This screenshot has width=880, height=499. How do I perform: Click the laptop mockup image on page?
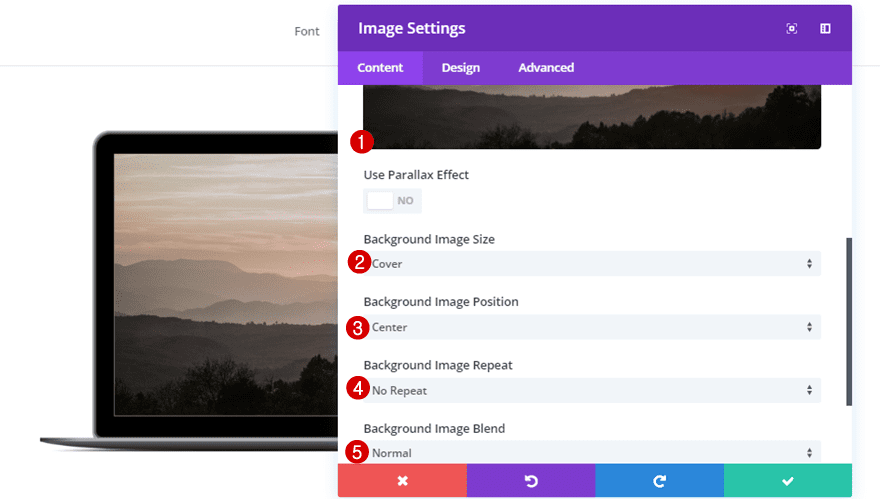click(191, 290)
